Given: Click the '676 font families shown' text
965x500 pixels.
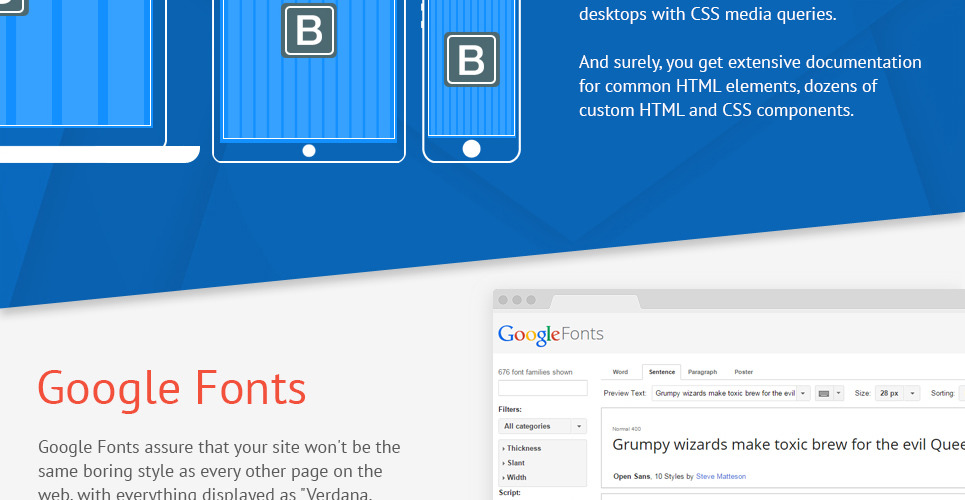Looking at the screenshot, I should (x=535, y=372).
